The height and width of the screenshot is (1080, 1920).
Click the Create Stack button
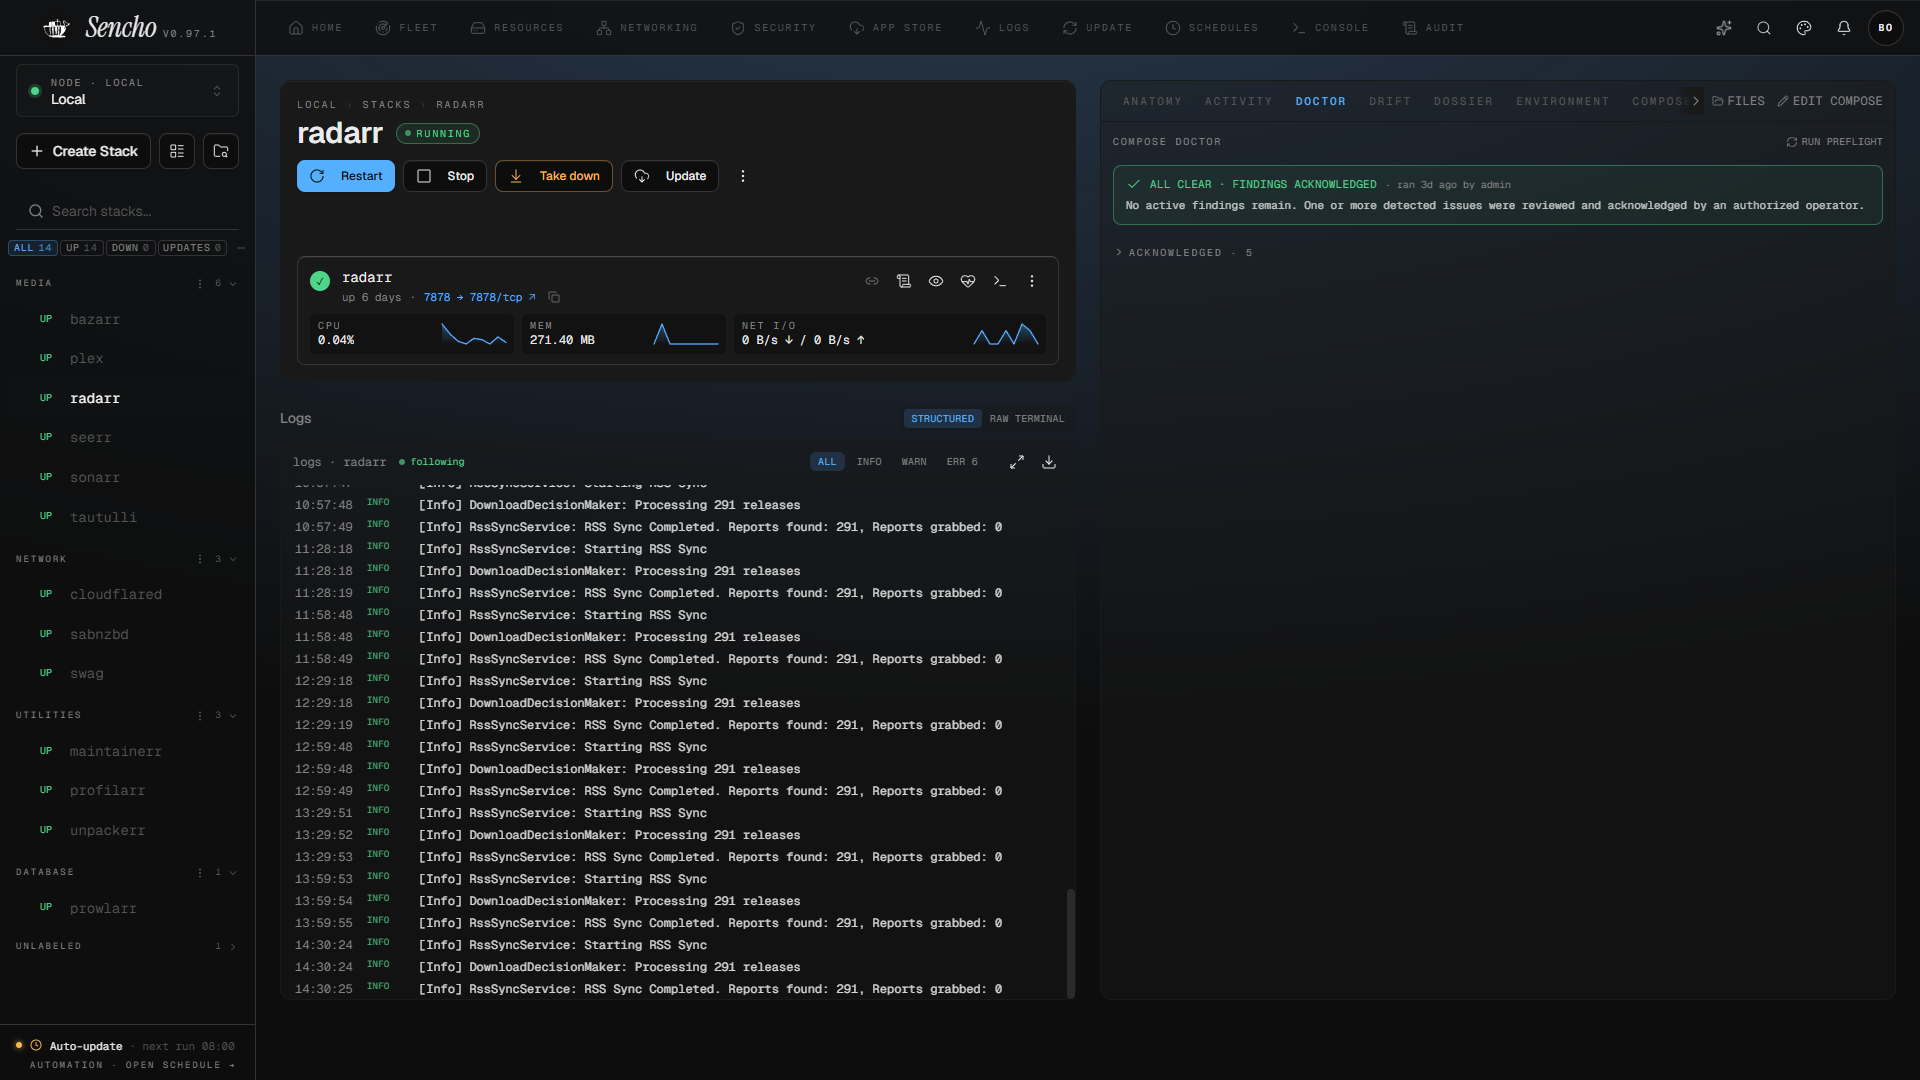point(84,151)
